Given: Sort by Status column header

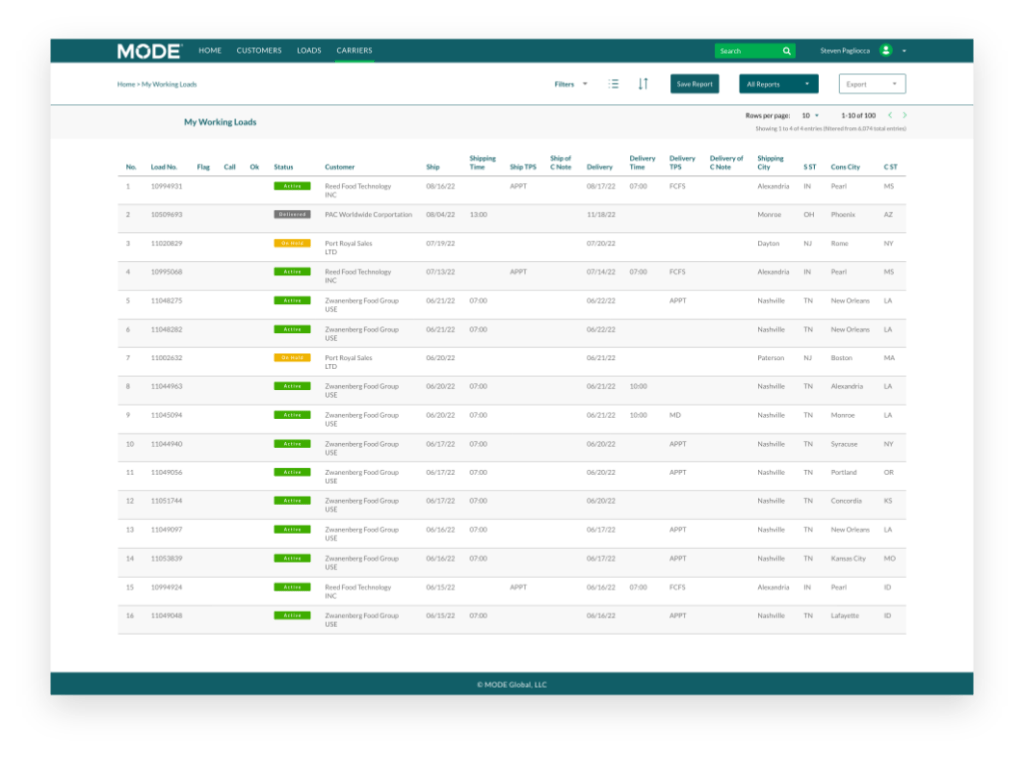Looking at the screenshot, I should [x=283, y=167].
